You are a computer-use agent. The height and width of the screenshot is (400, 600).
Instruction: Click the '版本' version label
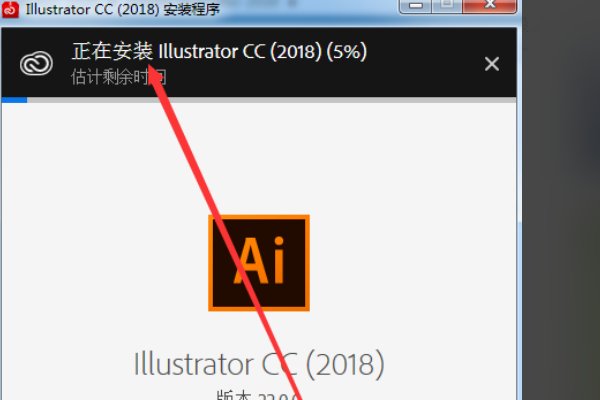[234, 395]
